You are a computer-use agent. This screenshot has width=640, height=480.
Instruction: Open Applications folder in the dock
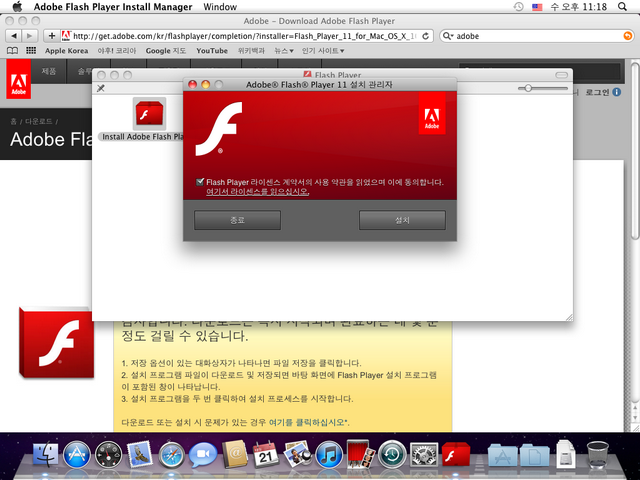(x=502, y=456)
